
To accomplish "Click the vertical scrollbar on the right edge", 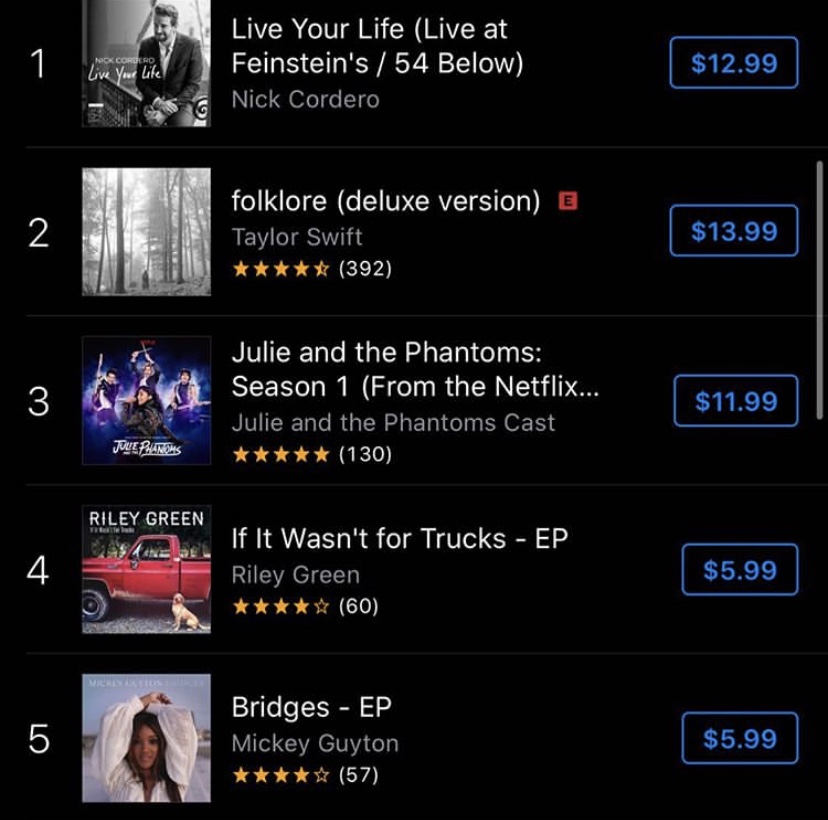I will tap(820, 260).
